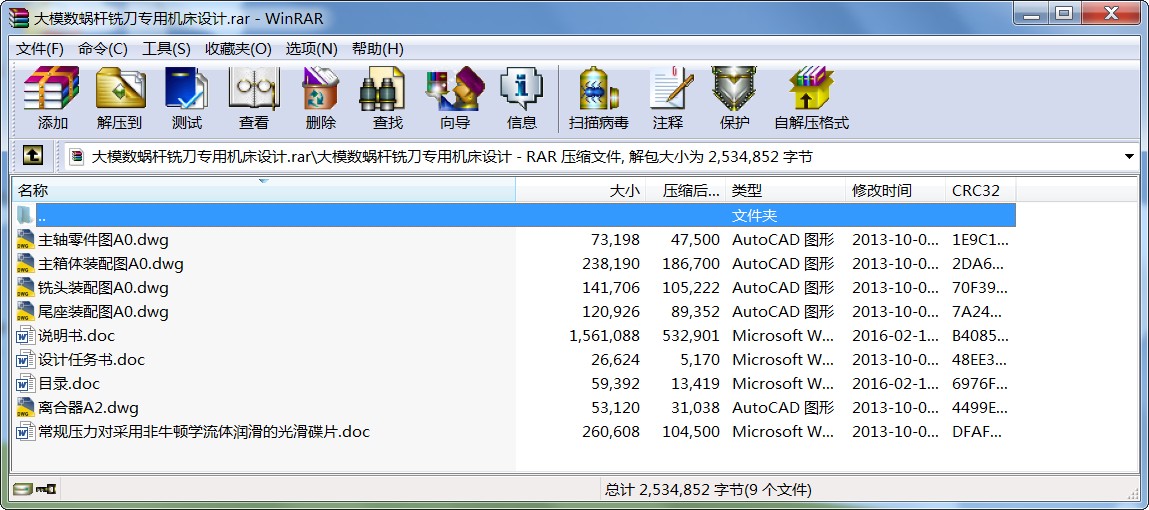This screenshot has width=1149, height=510.
Task: Sort files by 名称 column header
Action: point(33,190)
